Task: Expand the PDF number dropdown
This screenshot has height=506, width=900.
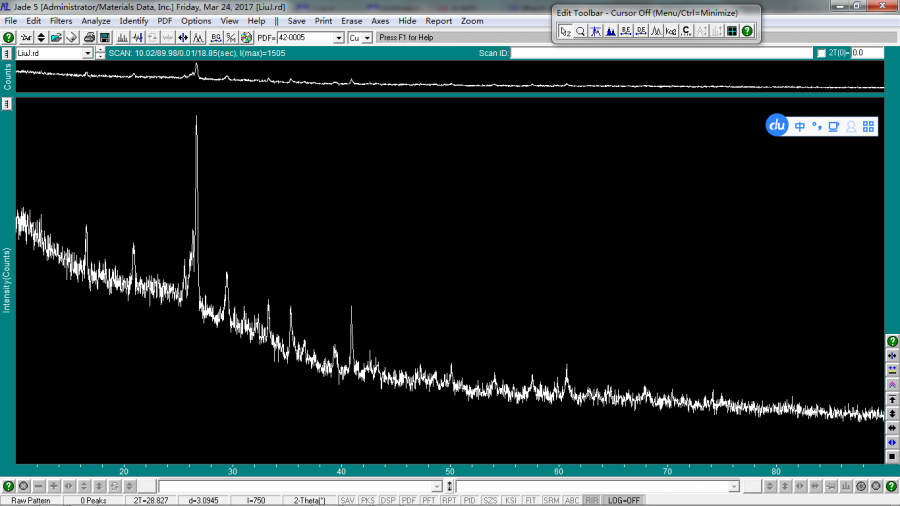Action: pos(338,38)
